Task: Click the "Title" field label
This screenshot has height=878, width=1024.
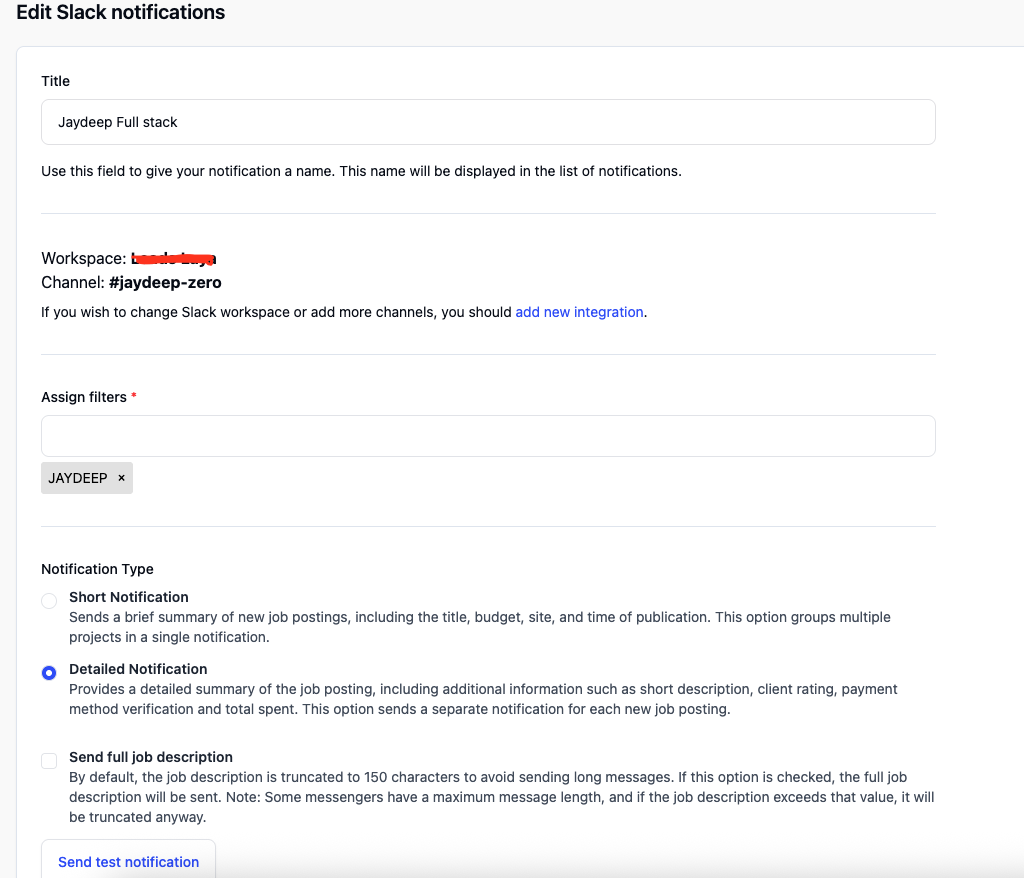Action: pos(56,81)
